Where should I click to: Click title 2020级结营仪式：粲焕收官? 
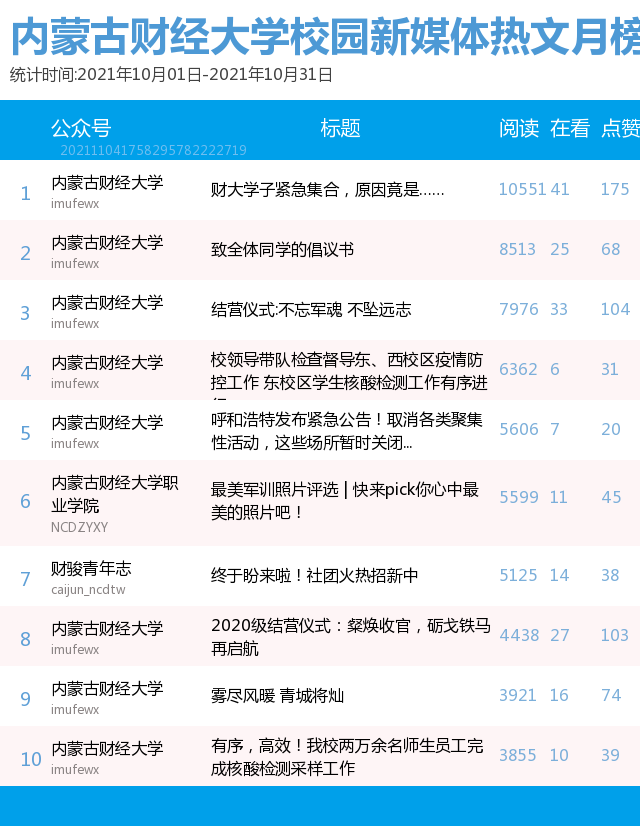(351, 636)
